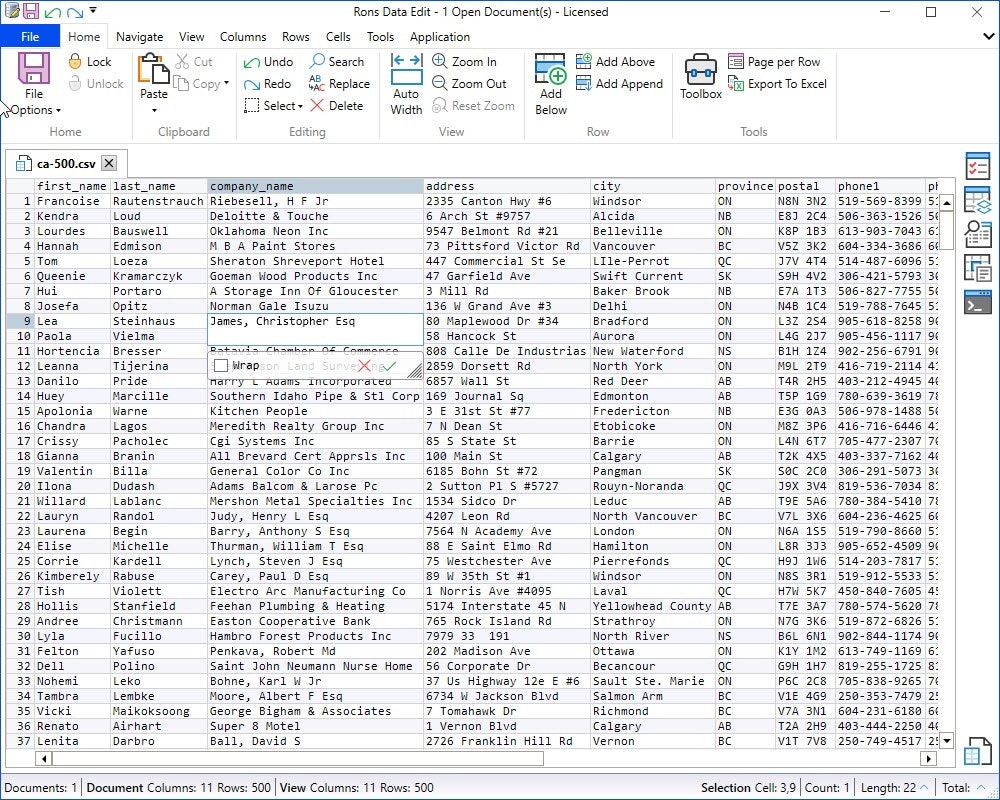The image size is (1000, 800).
Task: Click the Add Append row icon
Action: [584, 84]
